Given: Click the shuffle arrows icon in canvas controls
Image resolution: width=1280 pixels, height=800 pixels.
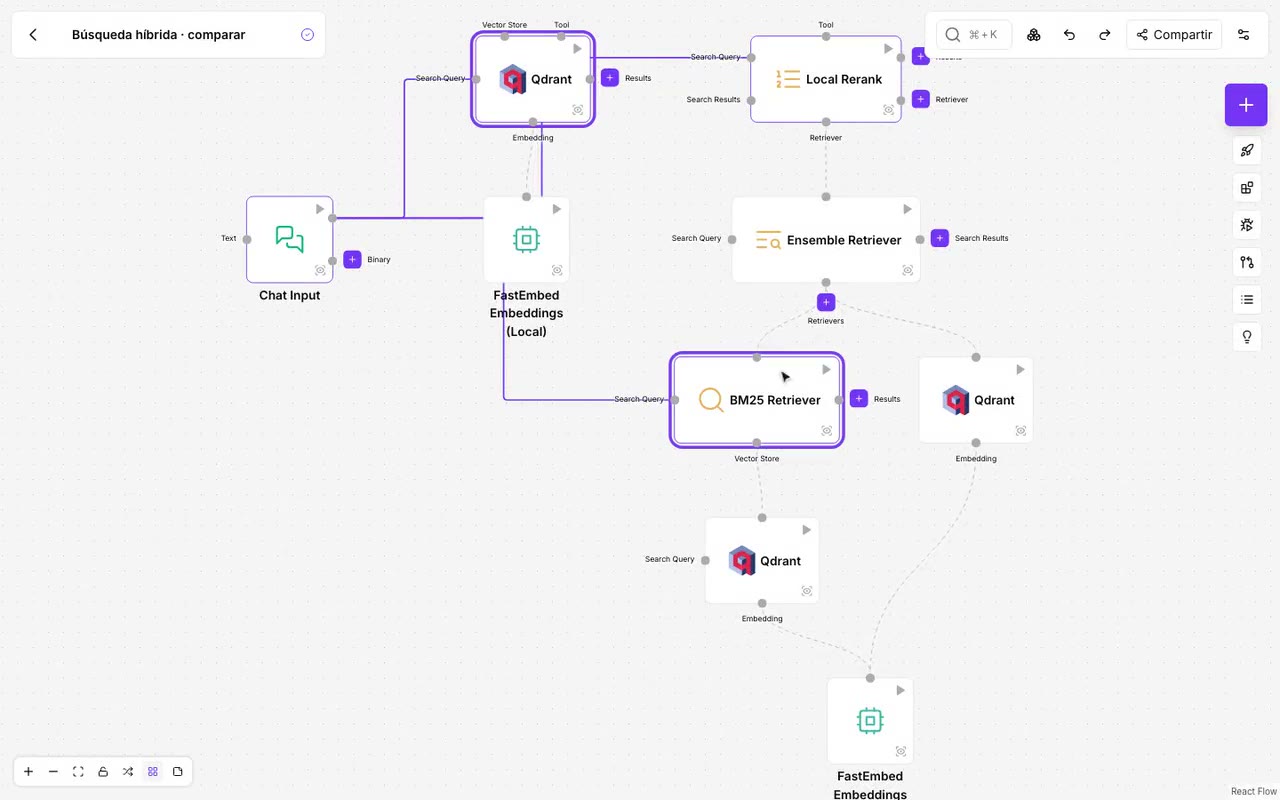Looking at the screenshot, I should pos(128,772).
